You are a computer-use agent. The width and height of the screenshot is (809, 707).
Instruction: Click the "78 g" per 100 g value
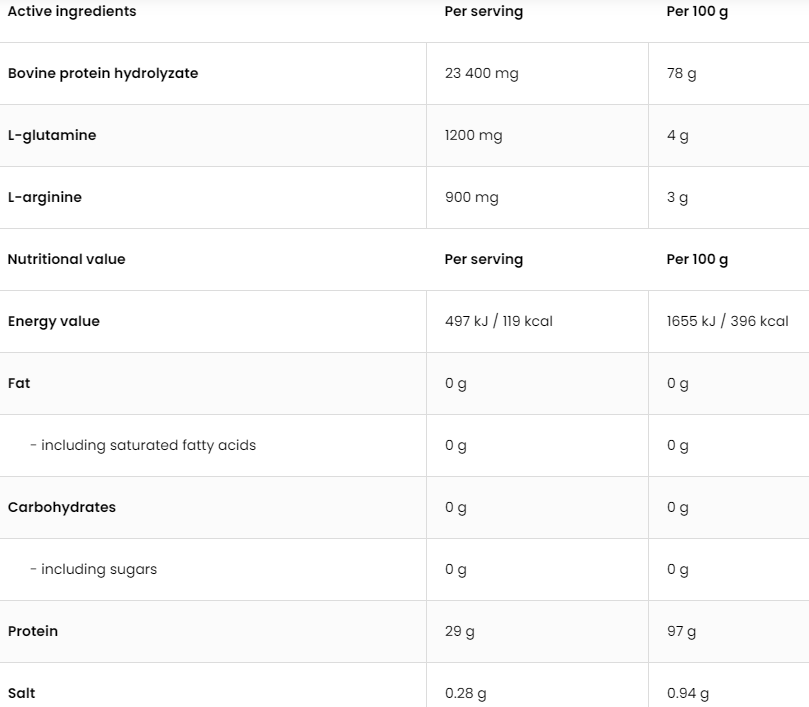(681, 73)
